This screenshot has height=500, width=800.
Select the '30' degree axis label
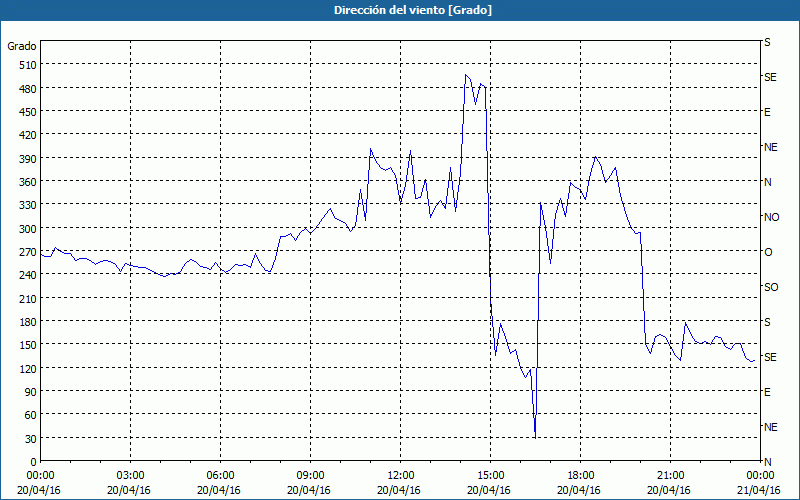point(31,439)
